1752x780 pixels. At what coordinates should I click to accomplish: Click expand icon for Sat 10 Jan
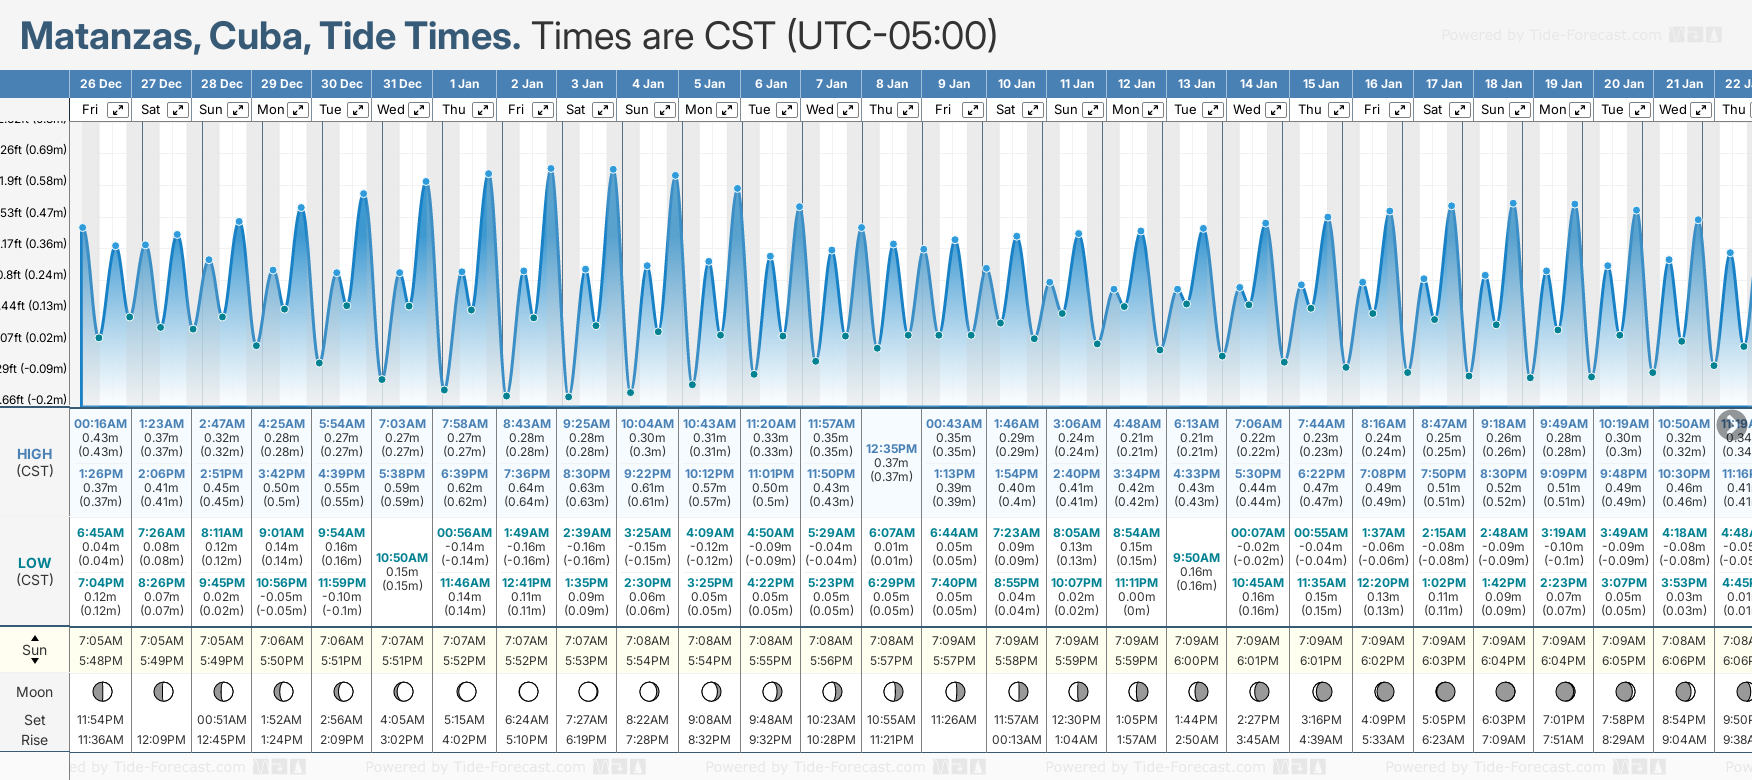(x=1031, y=110)
